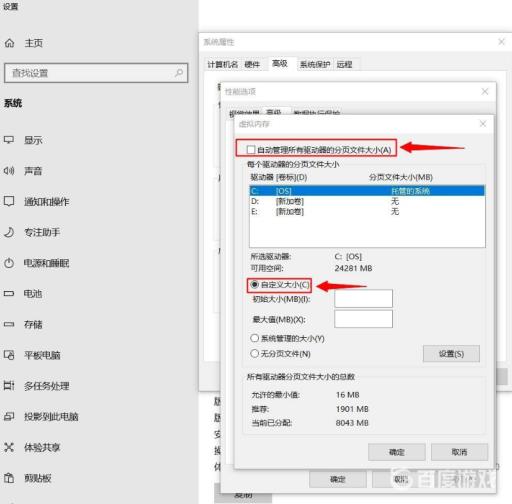Switch to 系统保护 tab in System Properties

coord(315,64)
